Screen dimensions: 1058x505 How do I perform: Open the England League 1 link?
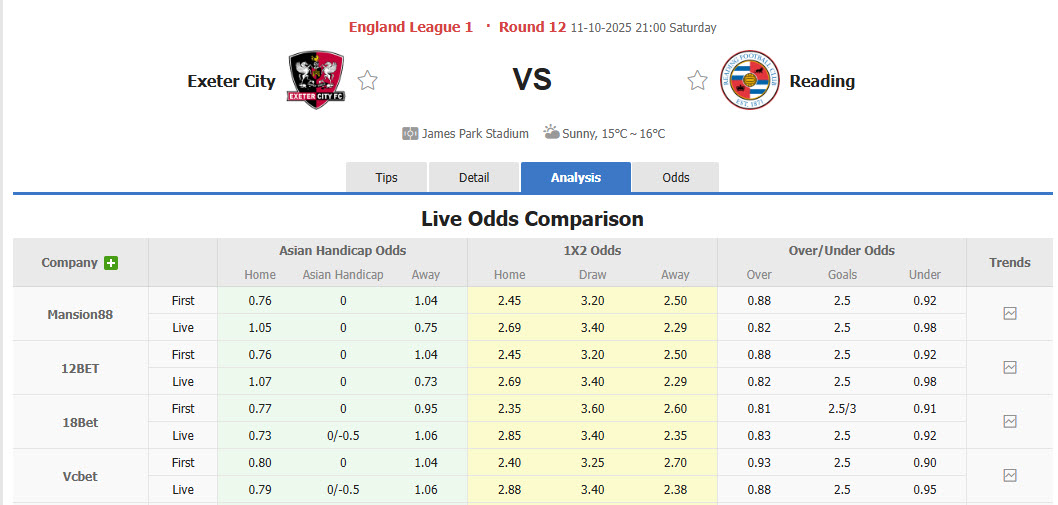pos(411,27)
